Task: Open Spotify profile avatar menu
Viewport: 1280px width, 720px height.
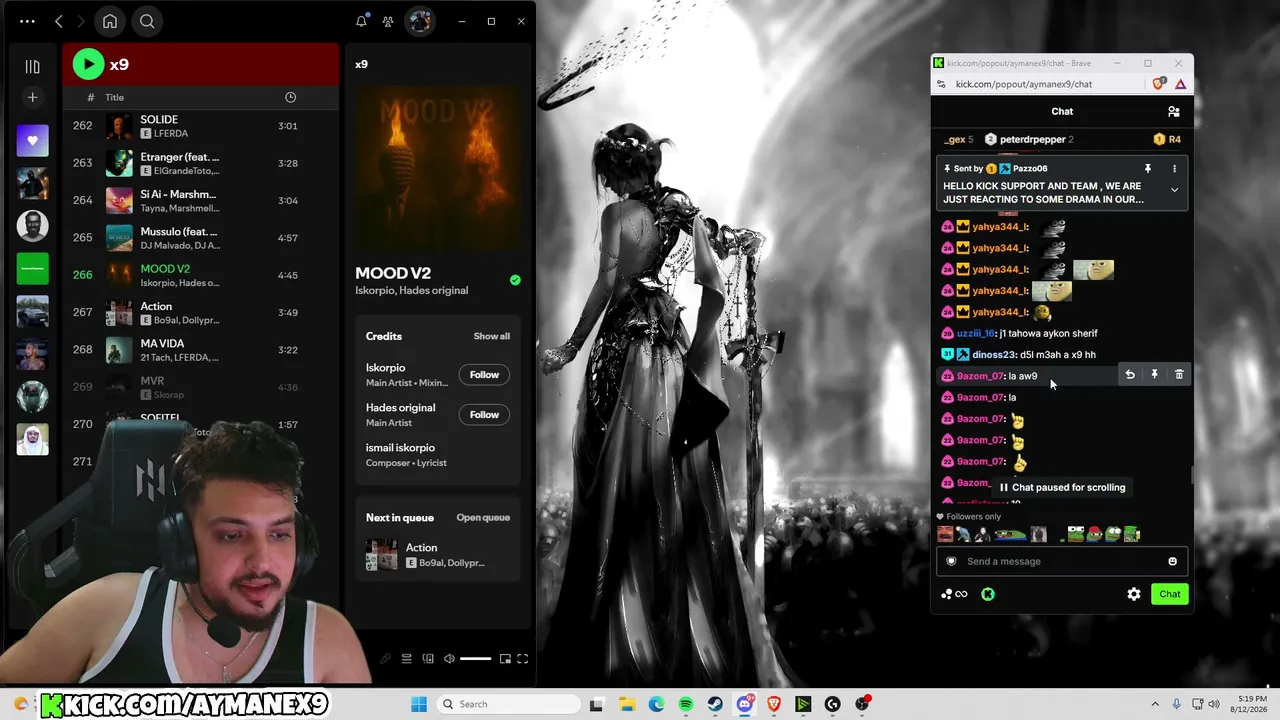Action: 420,21
